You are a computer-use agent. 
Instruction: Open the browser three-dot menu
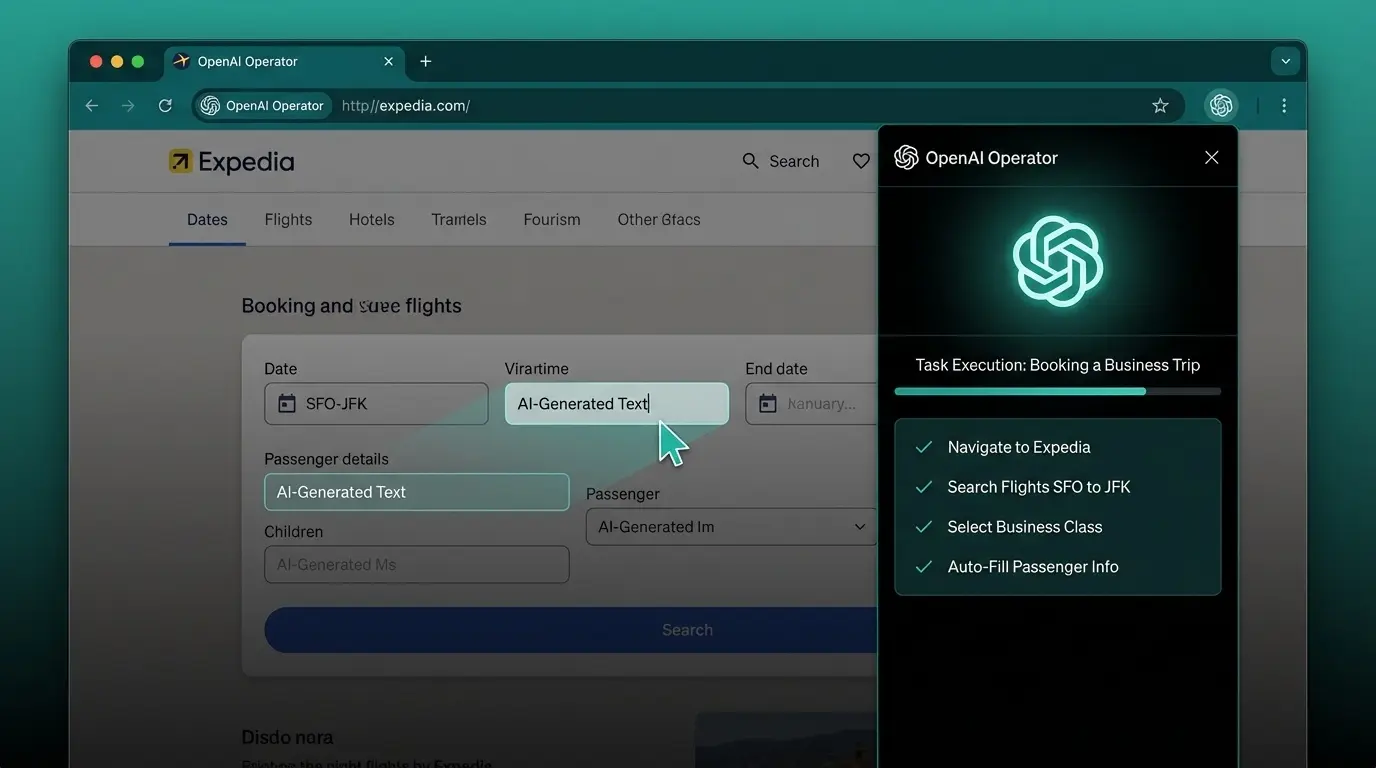click(1284, 105)
